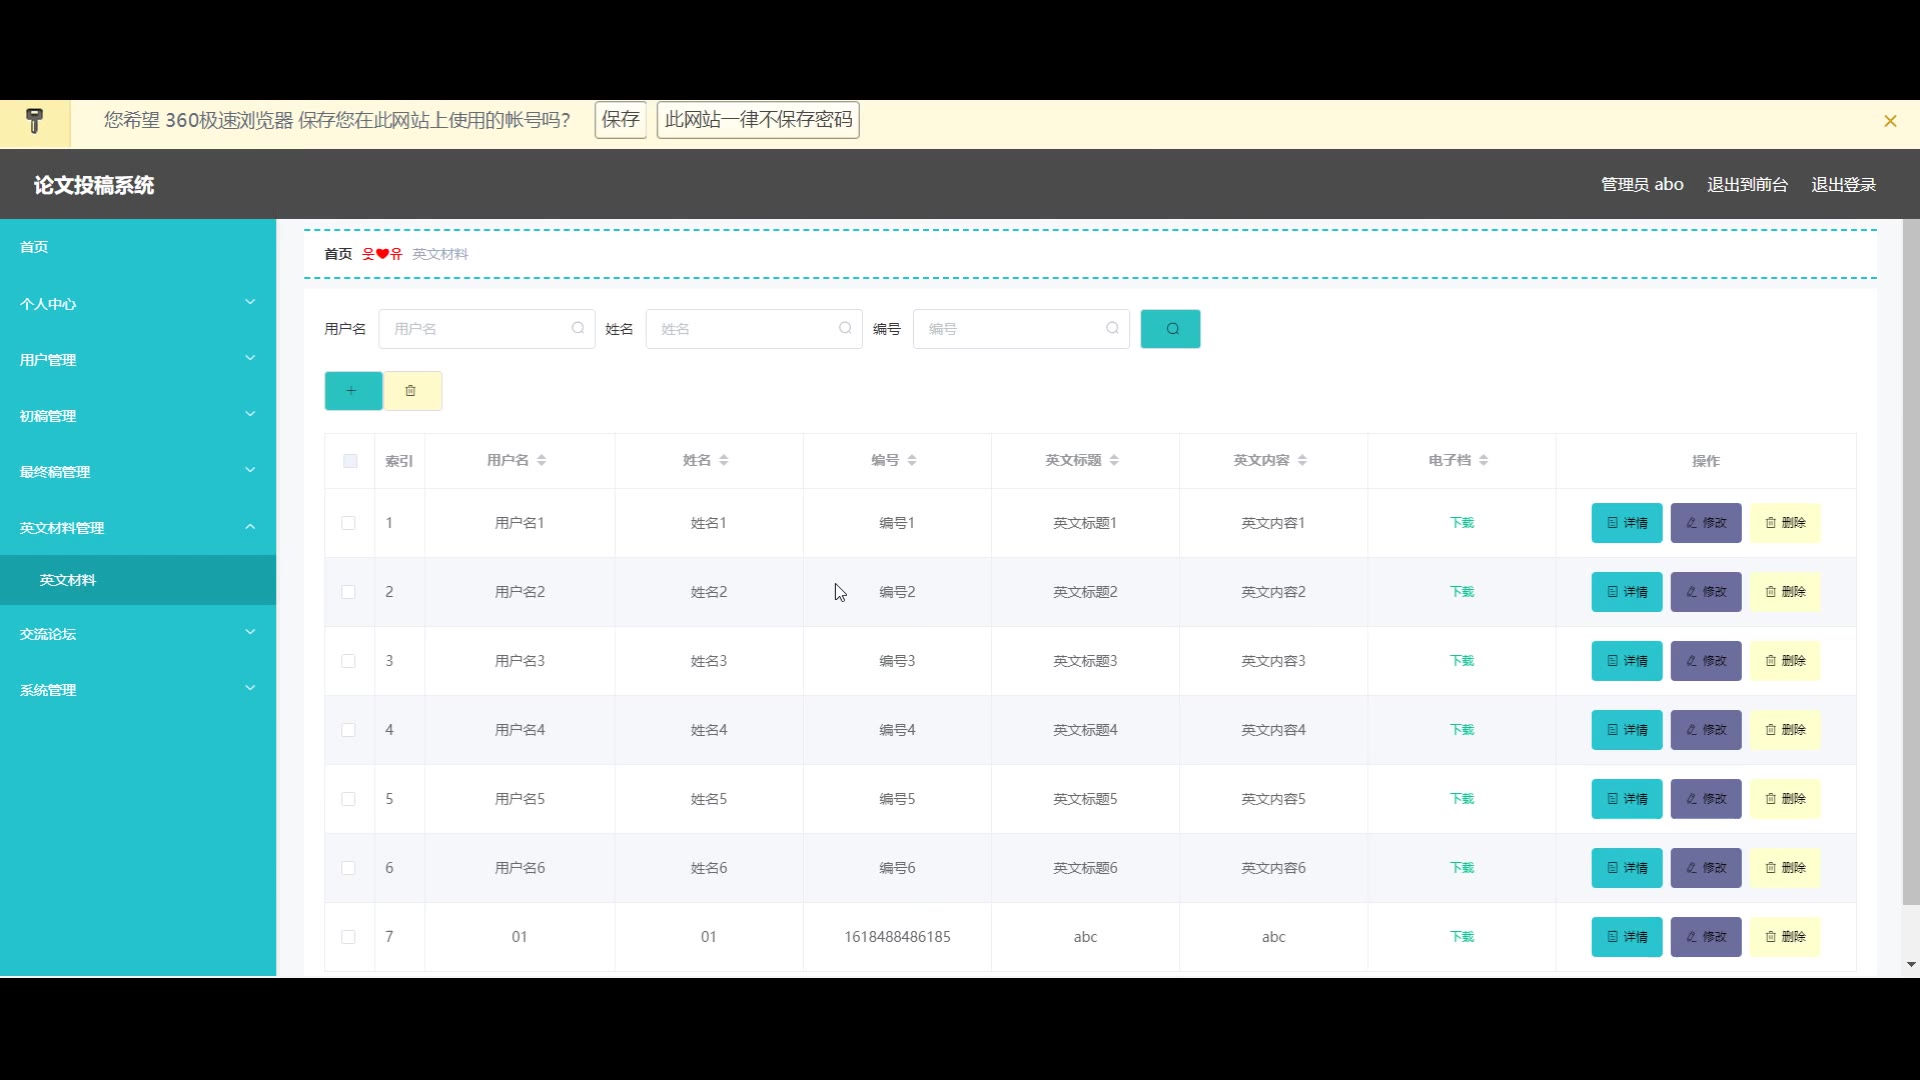Click the key icon in password bar
Image resolution: width=1920 pixels, height=1080 pixels.
point(35,121)
